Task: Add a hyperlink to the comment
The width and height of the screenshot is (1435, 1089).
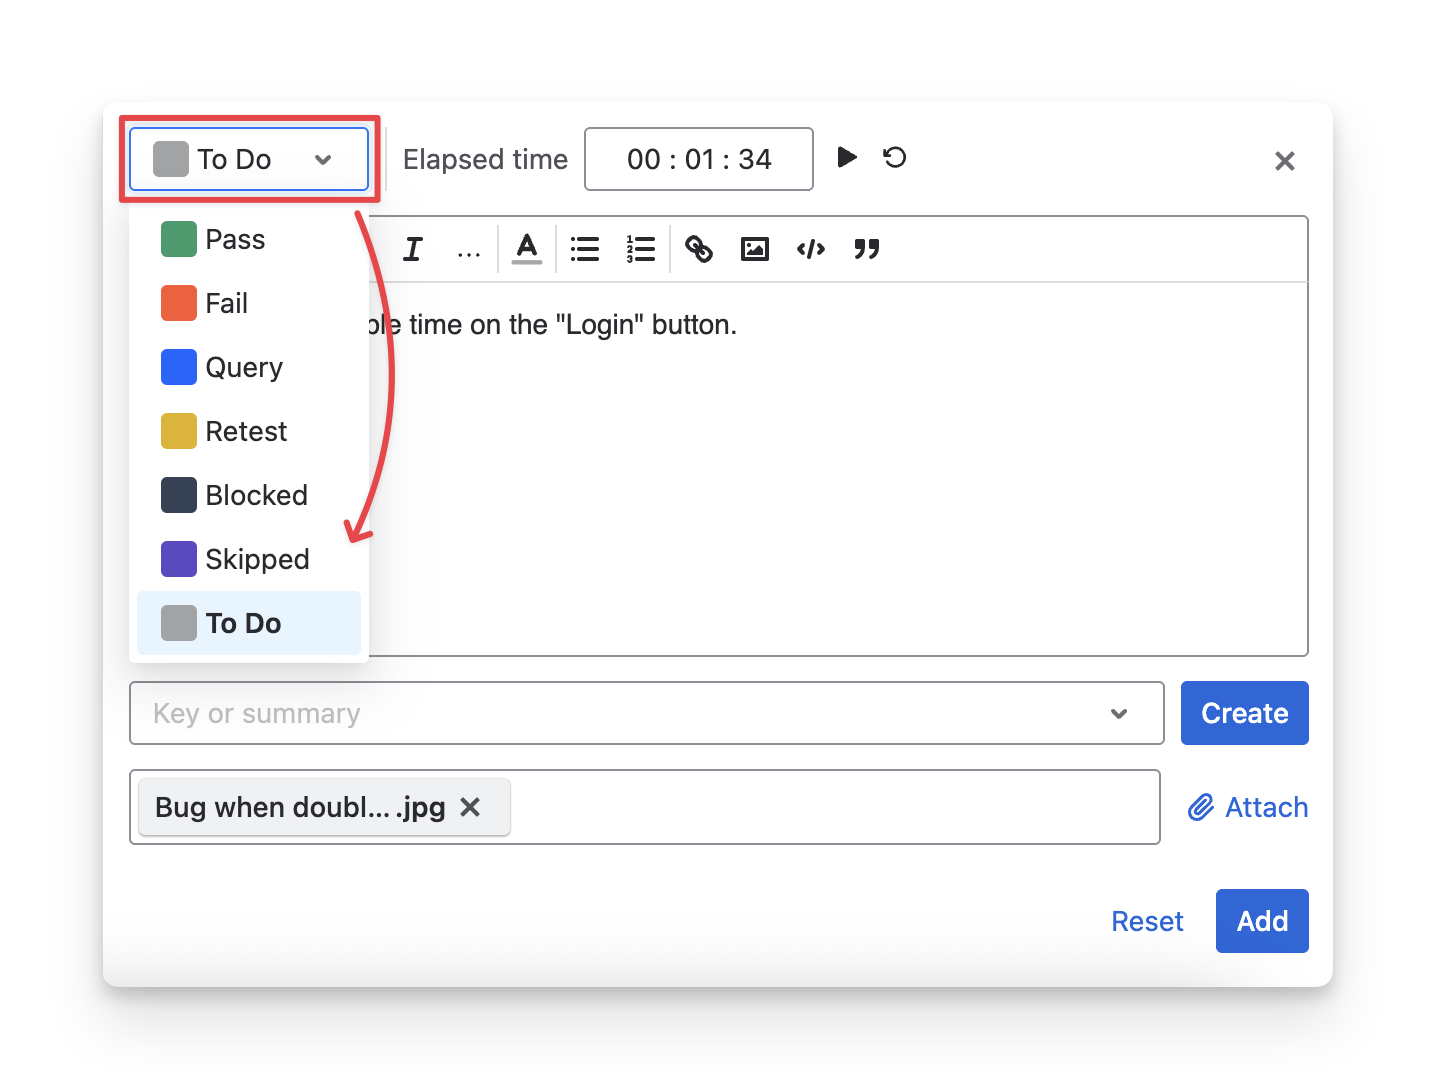Action: (x=699, y=249)
